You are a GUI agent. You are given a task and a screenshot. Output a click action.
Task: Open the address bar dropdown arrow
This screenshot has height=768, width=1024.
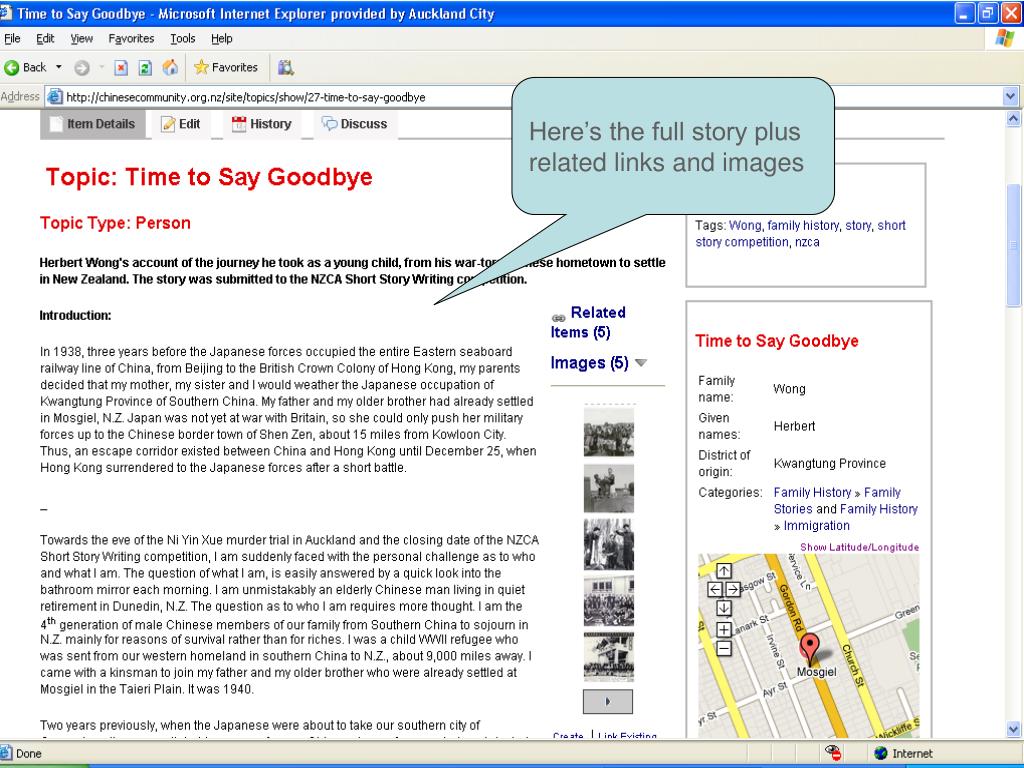tap(1010, 97)
